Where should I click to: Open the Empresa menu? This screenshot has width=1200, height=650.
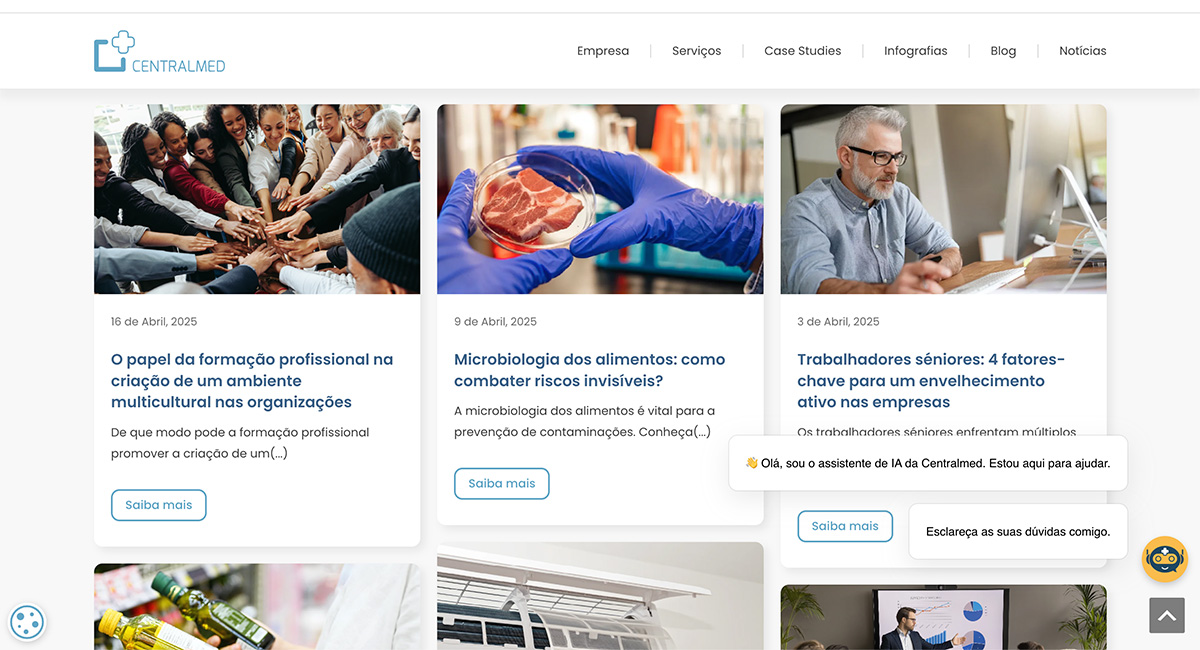603,51
